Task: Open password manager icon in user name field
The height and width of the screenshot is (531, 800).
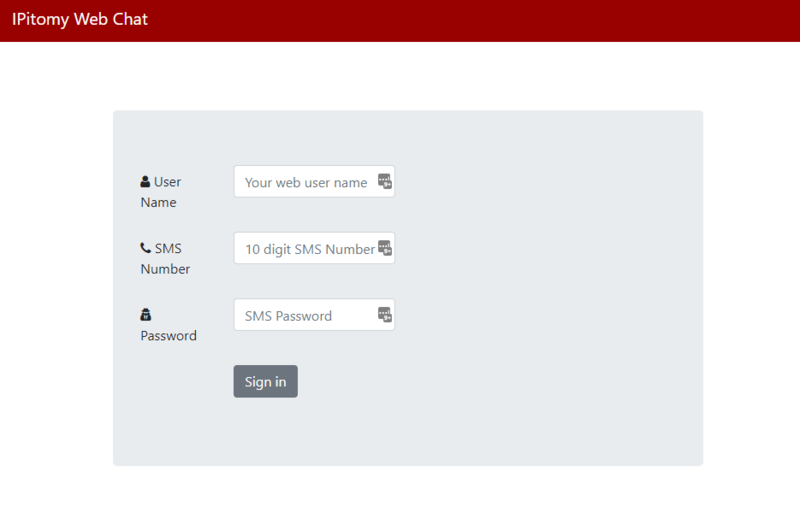Action: [385, 182]
